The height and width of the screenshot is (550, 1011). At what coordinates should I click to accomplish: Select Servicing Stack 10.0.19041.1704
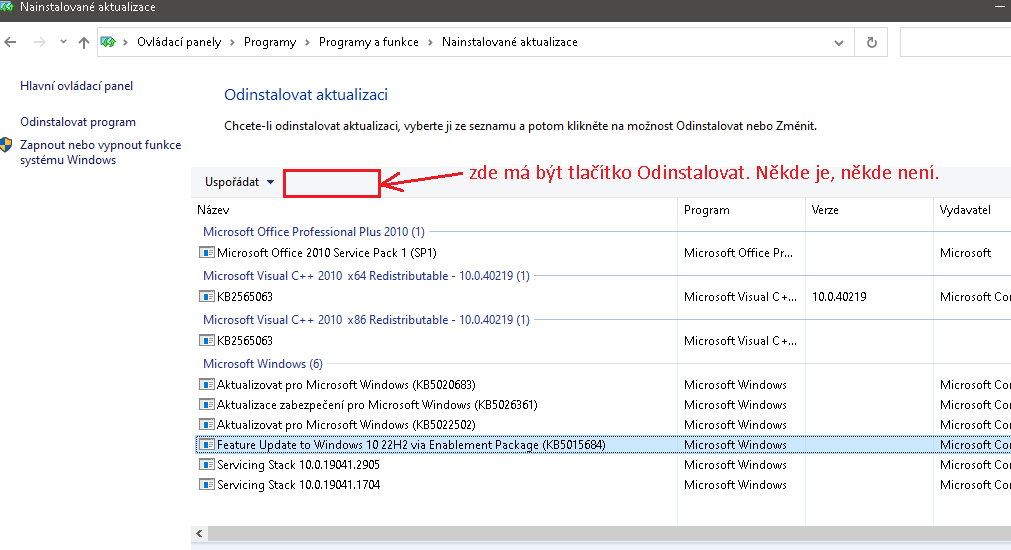(x=603, y=484)
